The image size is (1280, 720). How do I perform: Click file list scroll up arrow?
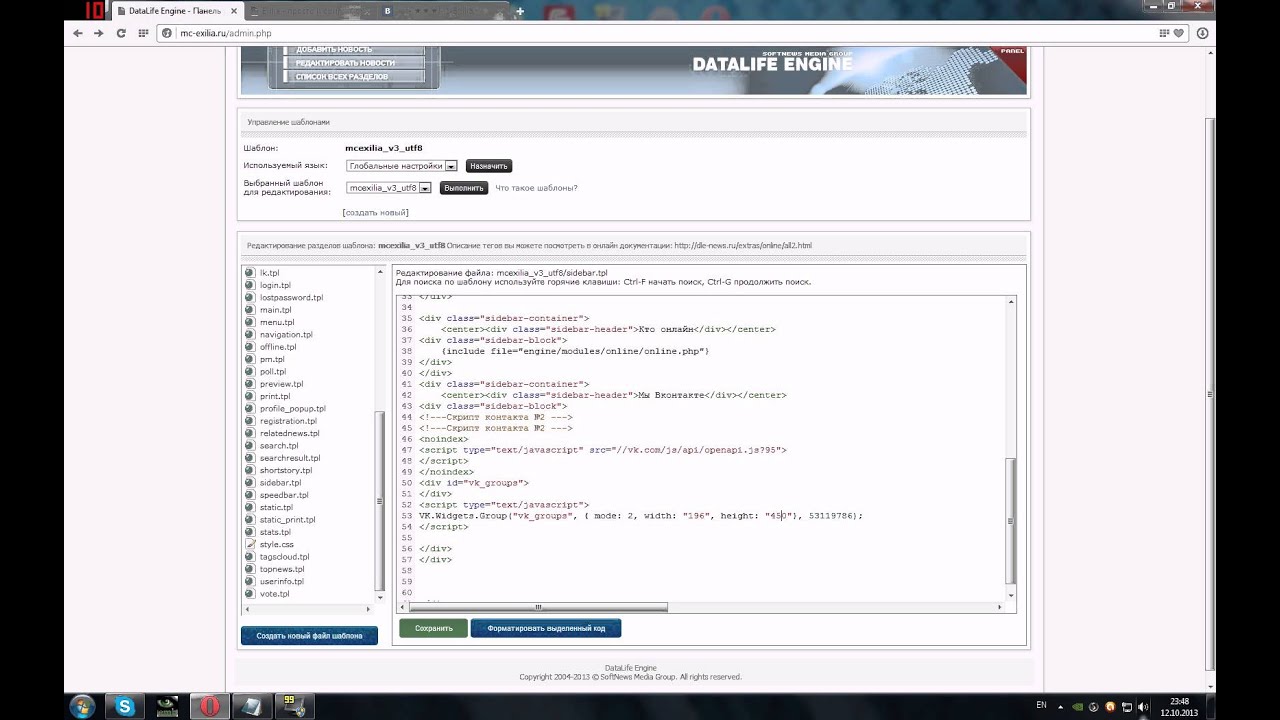click(x=380, y=272)
